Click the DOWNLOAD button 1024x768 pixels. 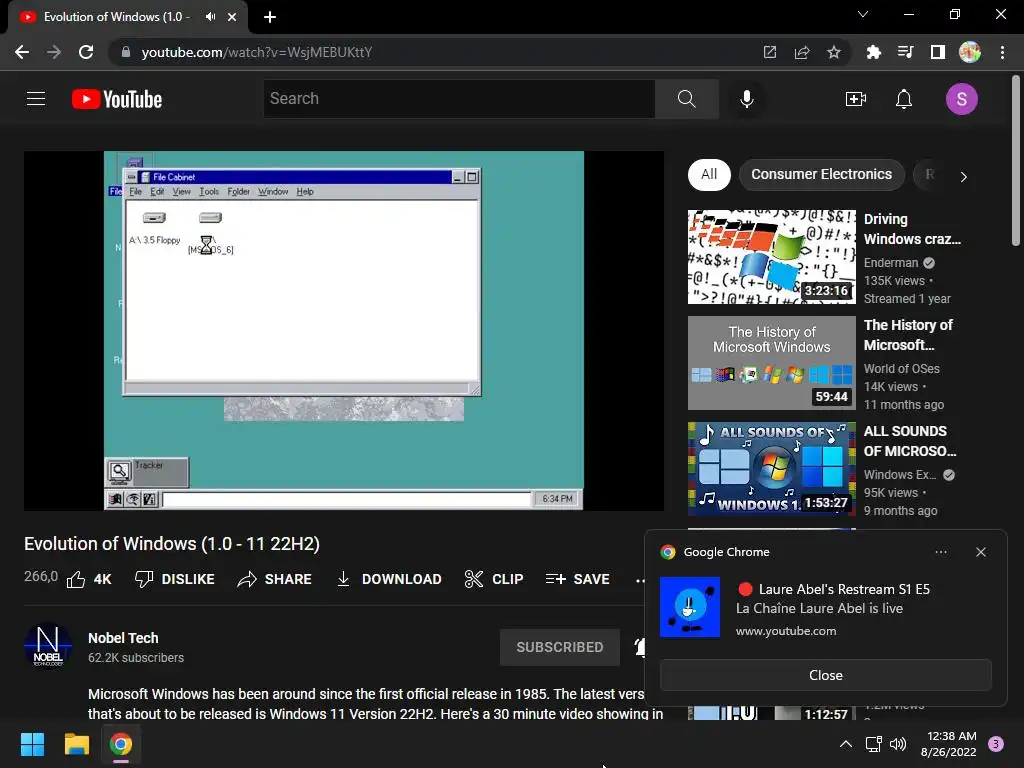click(x=388, y=579)
